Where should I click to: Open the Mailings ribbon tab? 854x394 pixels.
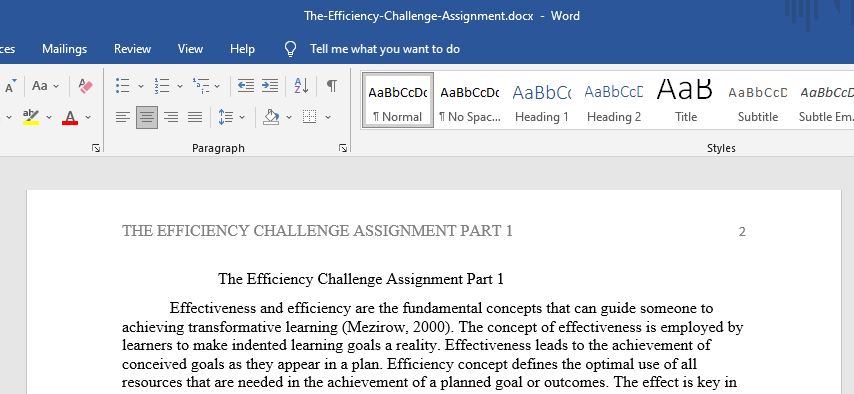pos(64,49)
